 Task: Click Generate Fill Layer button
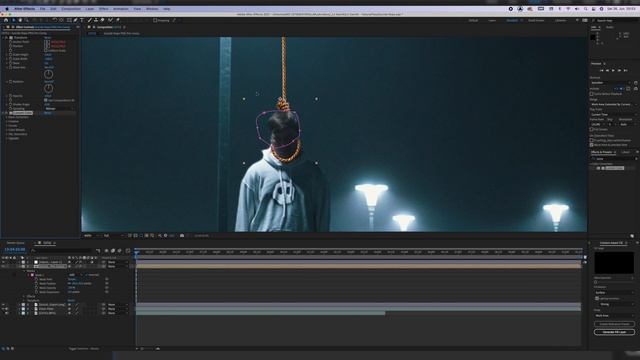(x=614, y=332)
